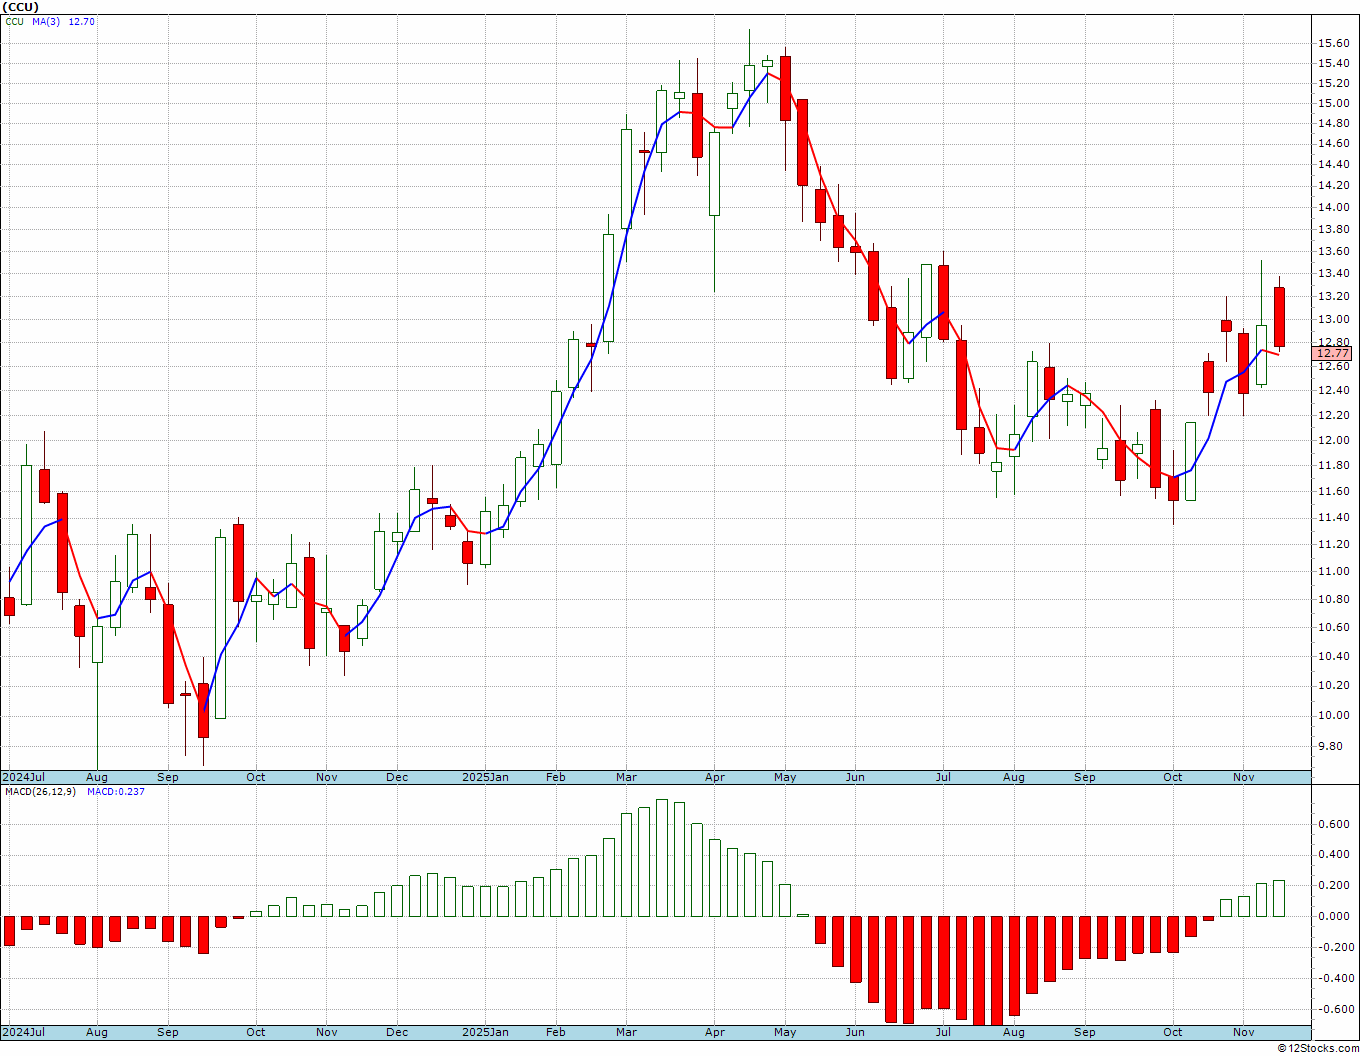Click the 10.40 price axis label
The height and width of the screenshot is (1056, 1360).
pyautogui.click(x=1333, y=657)
